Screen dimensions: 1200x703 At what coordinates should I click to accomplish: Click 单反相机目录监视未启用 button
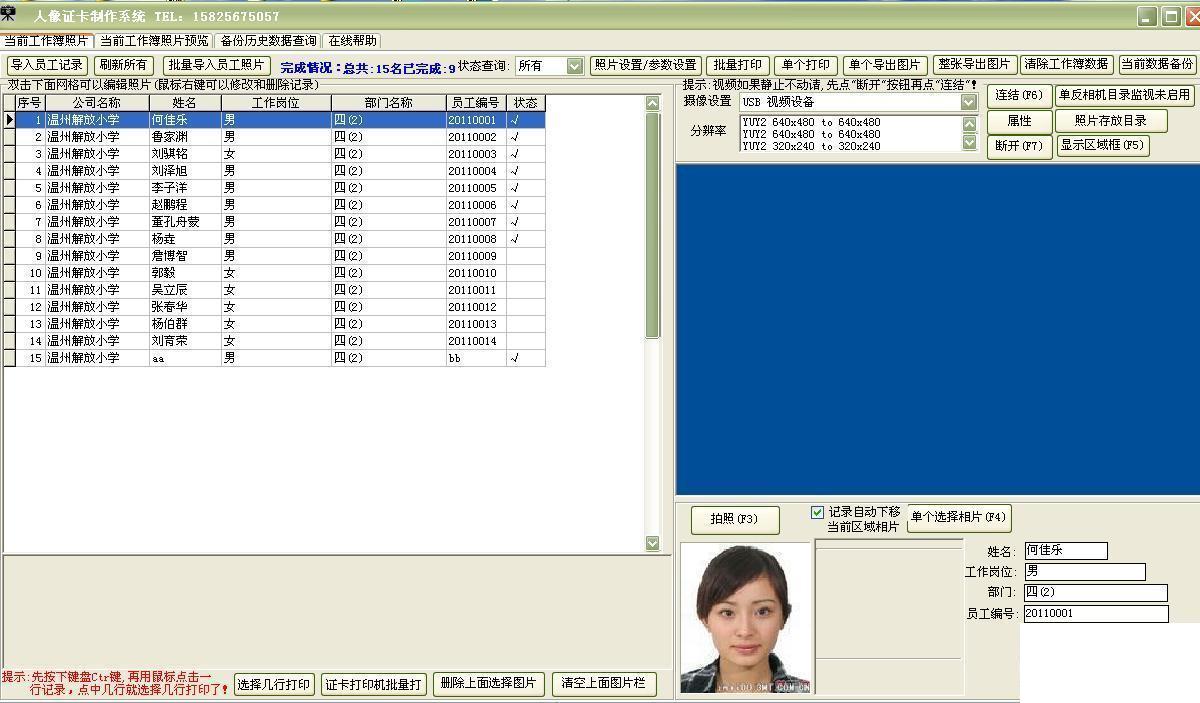(1125, 95)
